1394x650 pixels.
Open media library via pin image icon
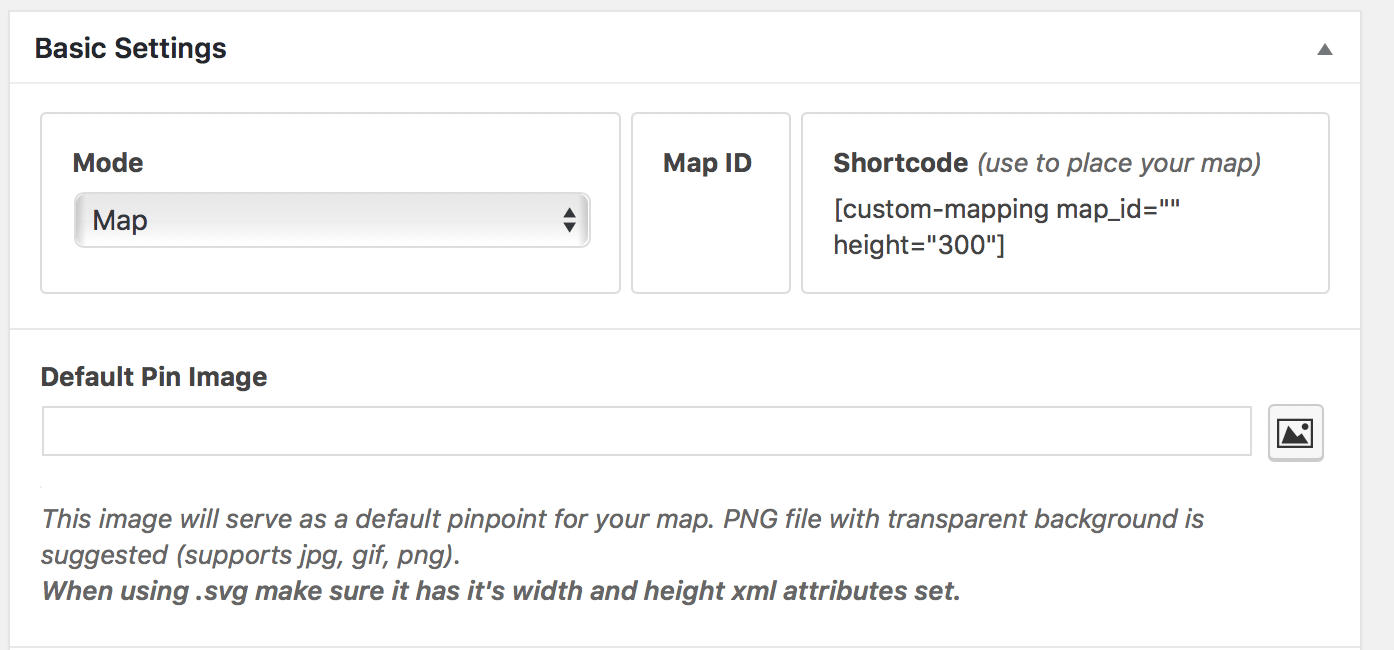point(1295,433)
